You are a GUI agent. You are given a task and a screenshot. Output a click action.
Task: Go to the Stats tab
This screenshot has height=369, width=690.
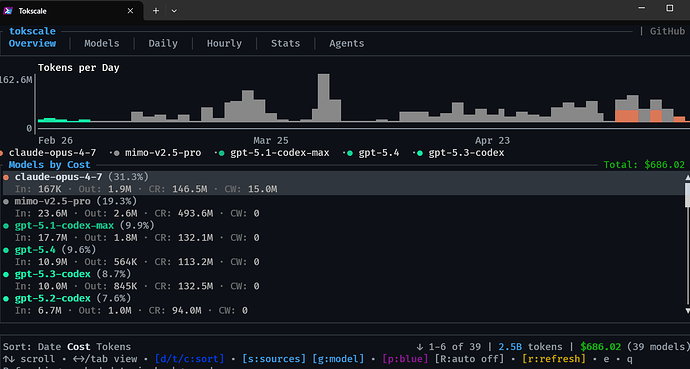coord(285,43)
